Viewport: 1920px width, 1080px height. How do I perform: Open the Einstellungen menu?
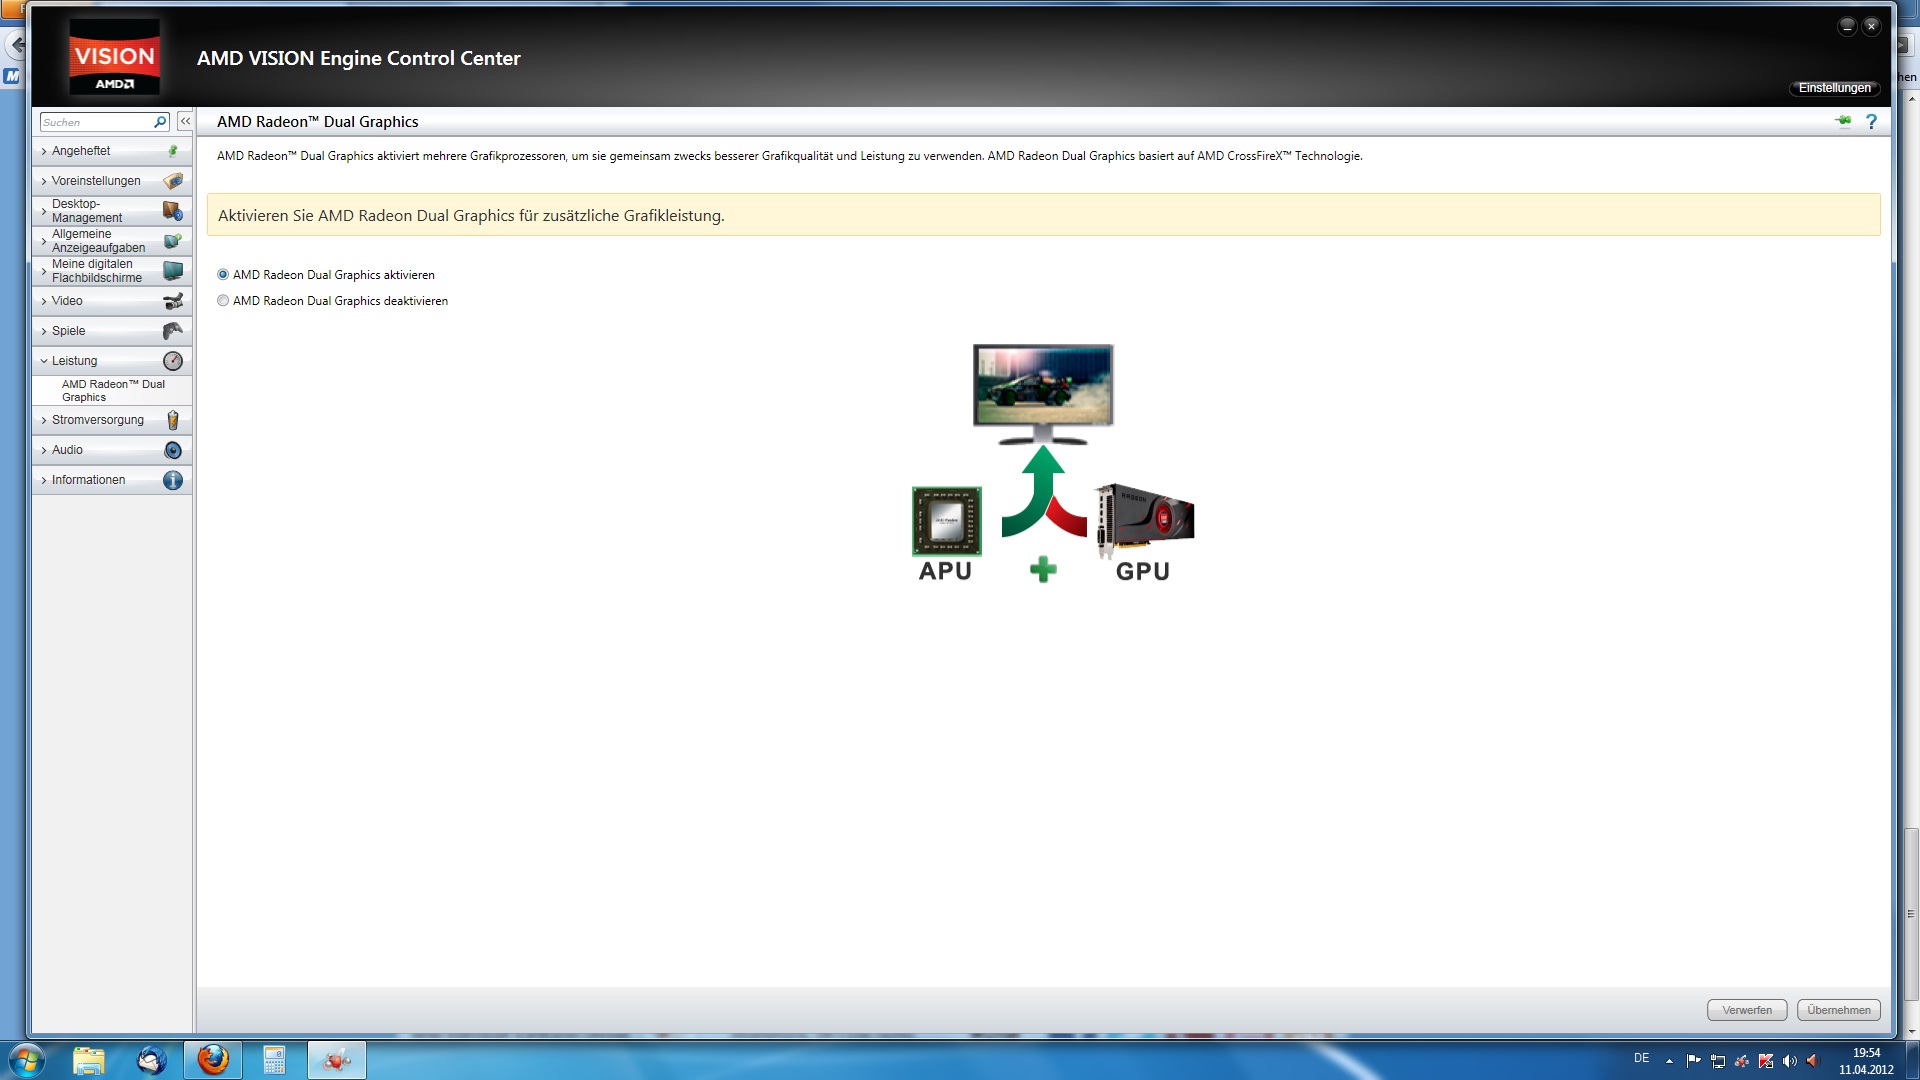[x=1834, y=88]
